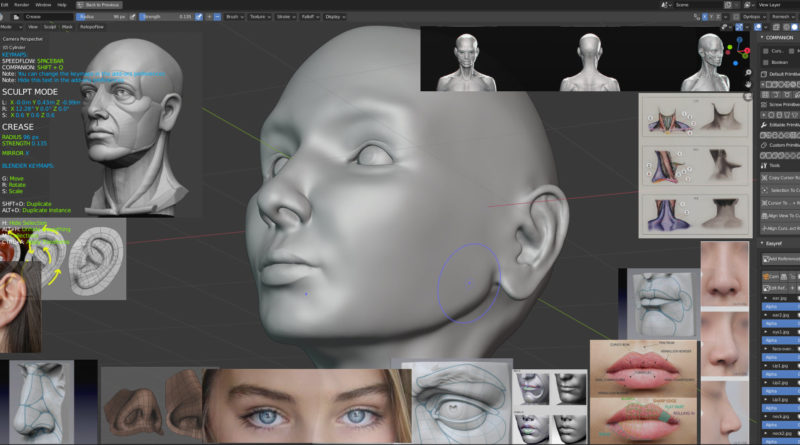Toggle radius pressure sensitivity icon
The image size is (800, 445).
(133, 17)
